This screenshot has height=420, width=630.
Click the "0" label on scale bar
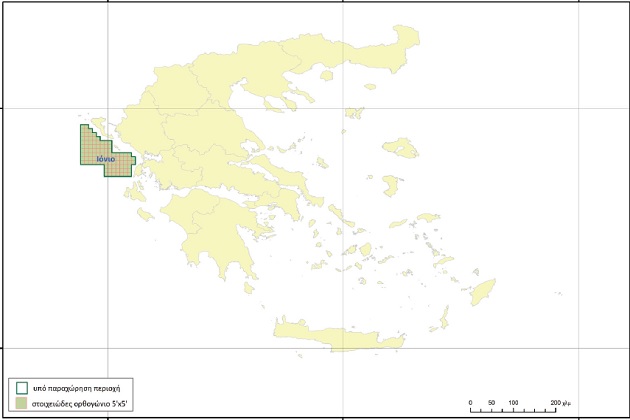coord(470,403)
